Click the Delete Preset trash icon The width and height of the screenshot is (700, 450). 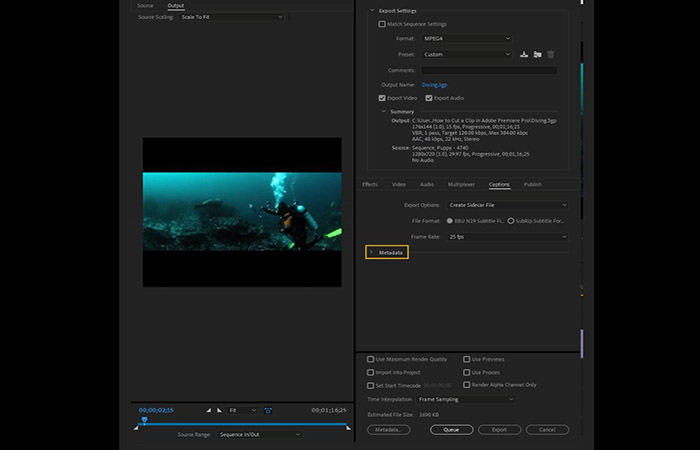pyautogui.click(x=551, y=54)
